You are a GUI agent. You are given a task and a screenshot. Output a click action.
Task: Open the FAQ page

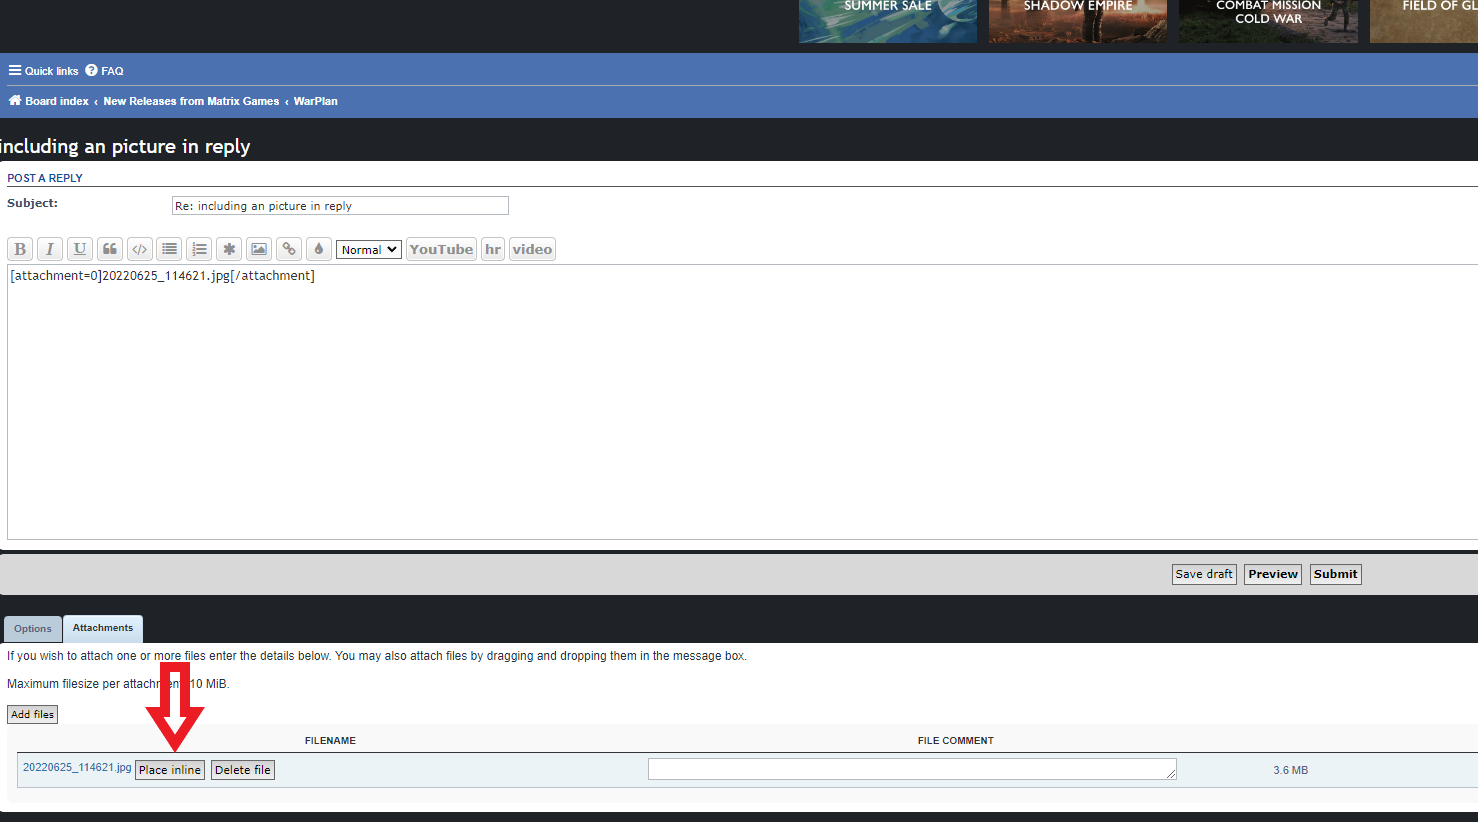(105, 71)
